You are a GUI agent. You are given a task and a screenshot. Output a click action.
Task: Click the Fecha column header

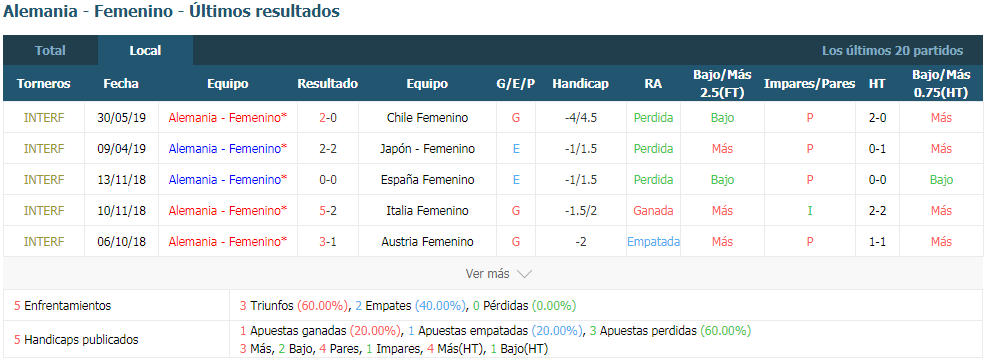(121, 84)
